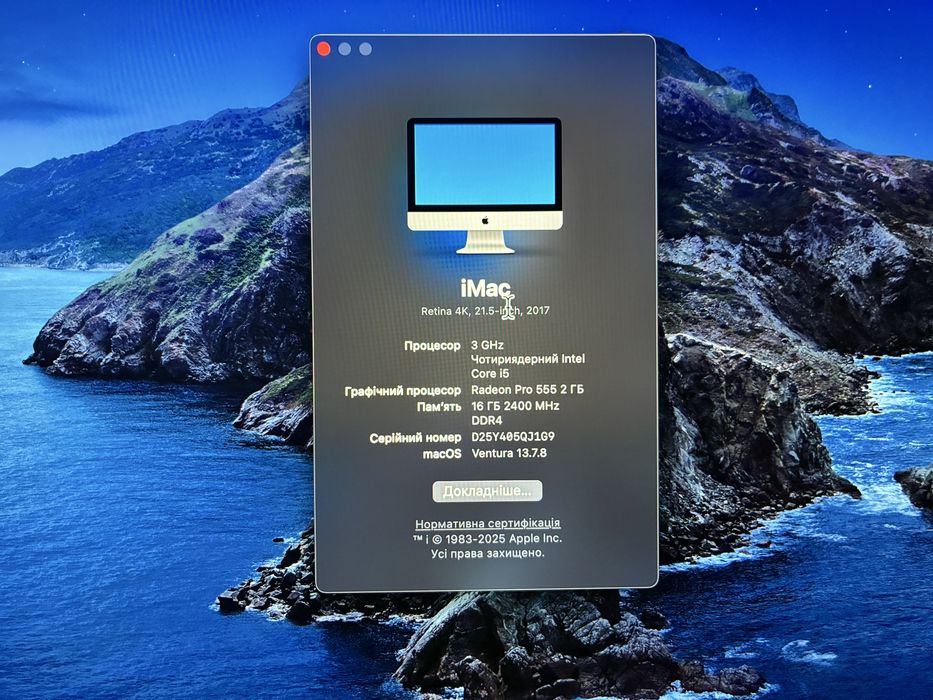Viewport: 933px width, 700px height.
Task: Click the macOS label
Action: click(x=442, y=454)
